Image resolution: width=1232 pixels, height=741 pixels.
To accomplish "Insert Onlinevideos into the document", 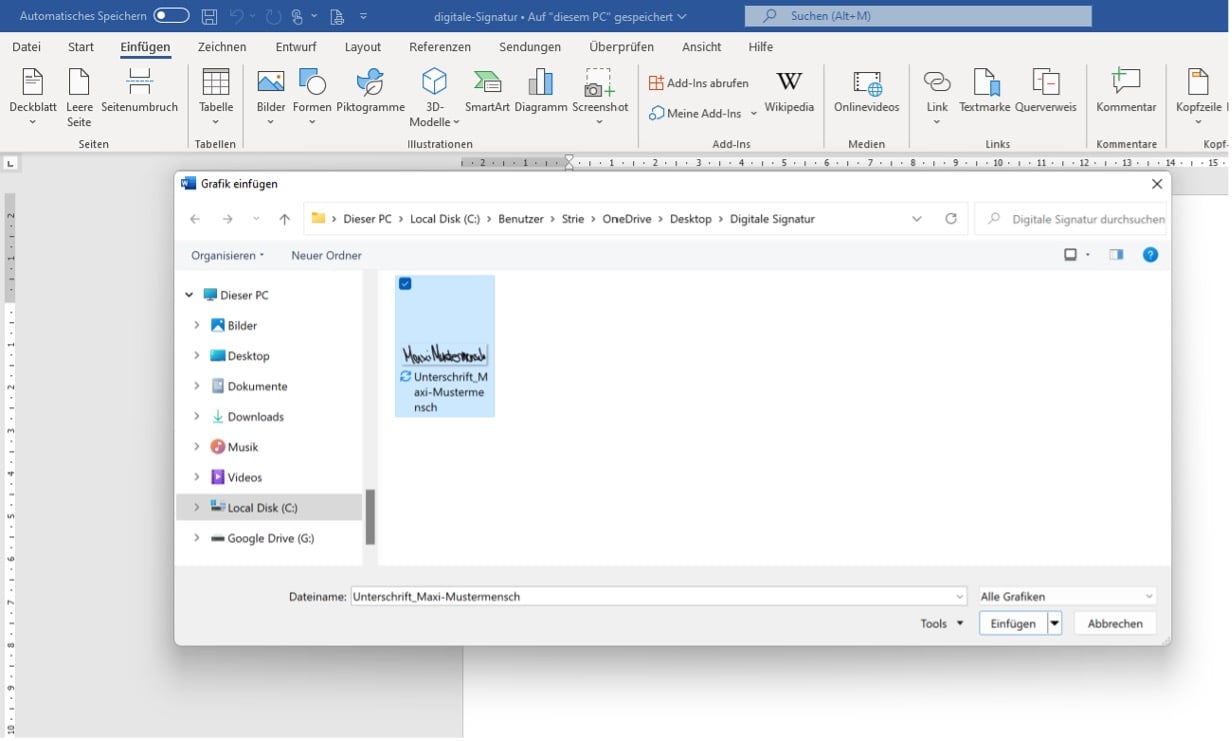I will pos(866,92).
